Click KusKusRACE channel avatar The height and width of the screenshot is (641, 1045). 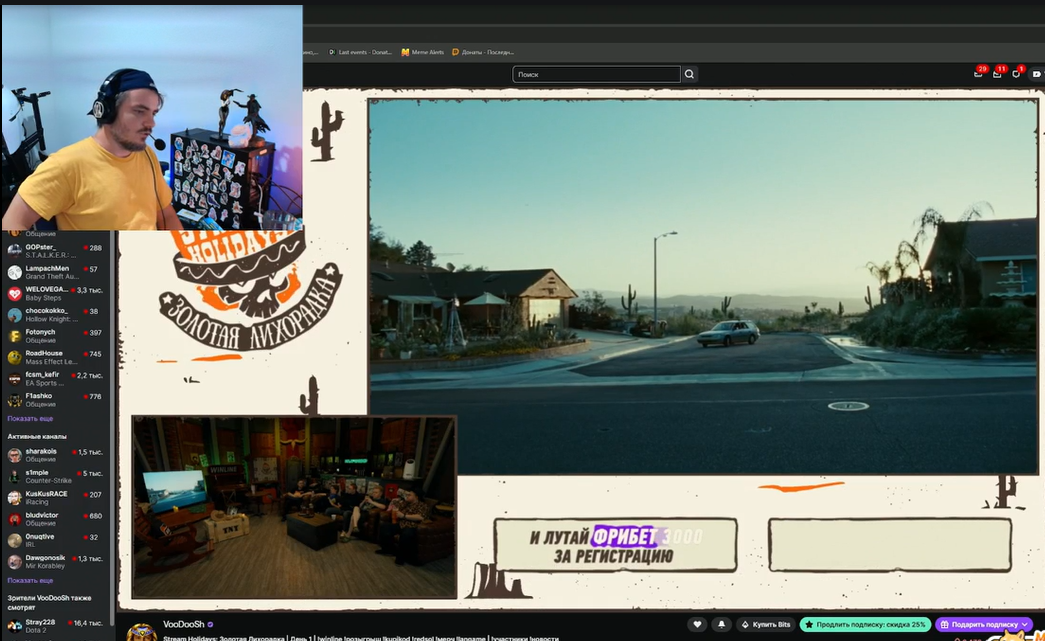click(x=15, y=498)
